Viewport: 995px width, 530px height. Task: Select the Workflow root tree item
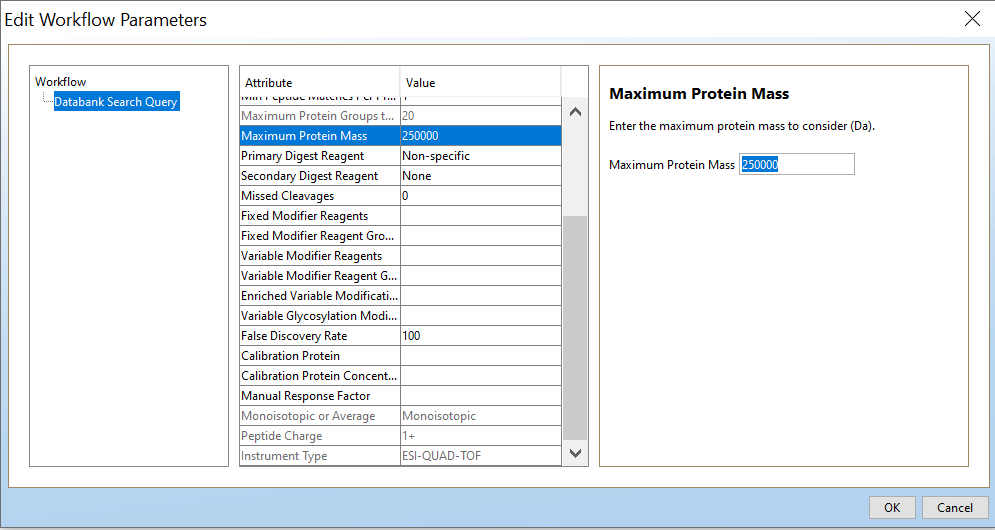click(61, 82)
